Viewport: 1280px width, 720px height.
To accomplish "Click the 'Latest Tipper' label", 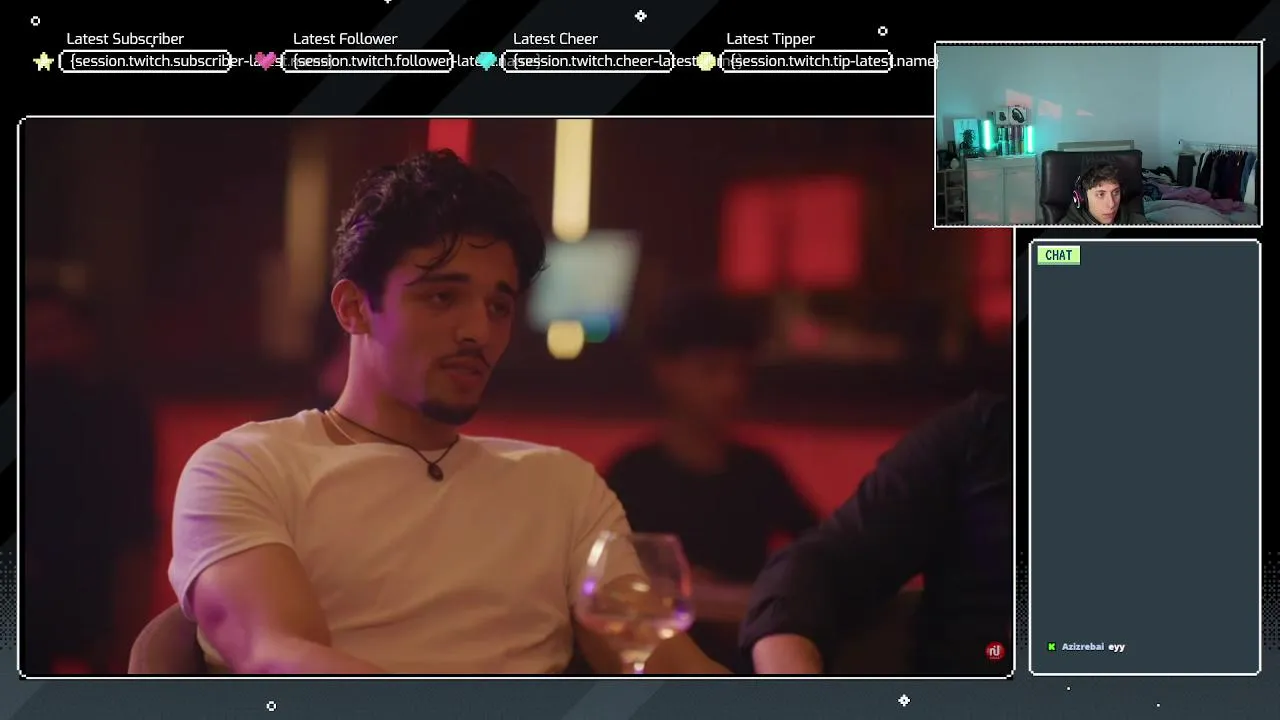I will pyautogui.click(x=770, y=39).
